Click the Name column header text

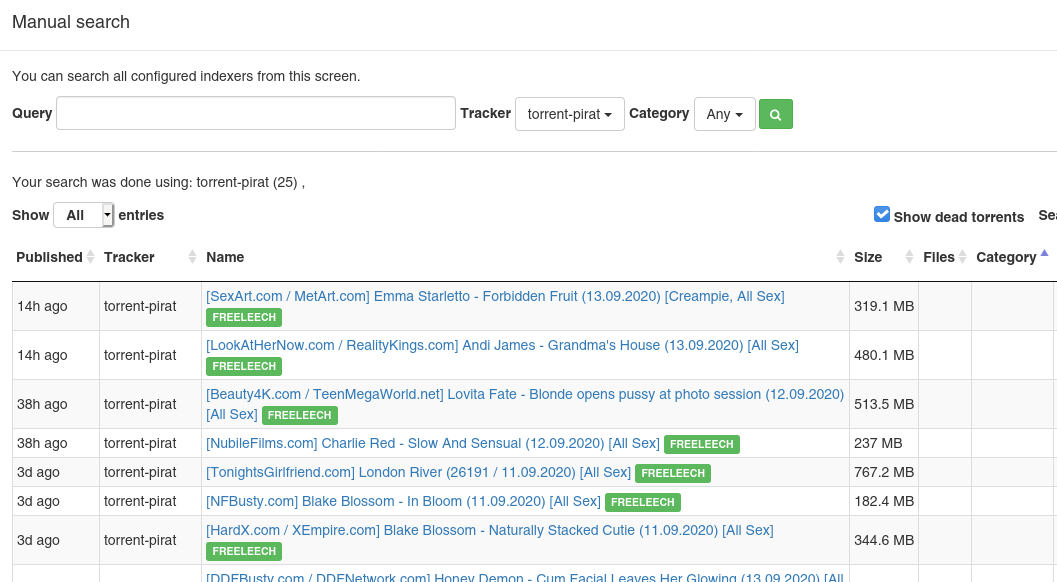(x=225, y=257)
